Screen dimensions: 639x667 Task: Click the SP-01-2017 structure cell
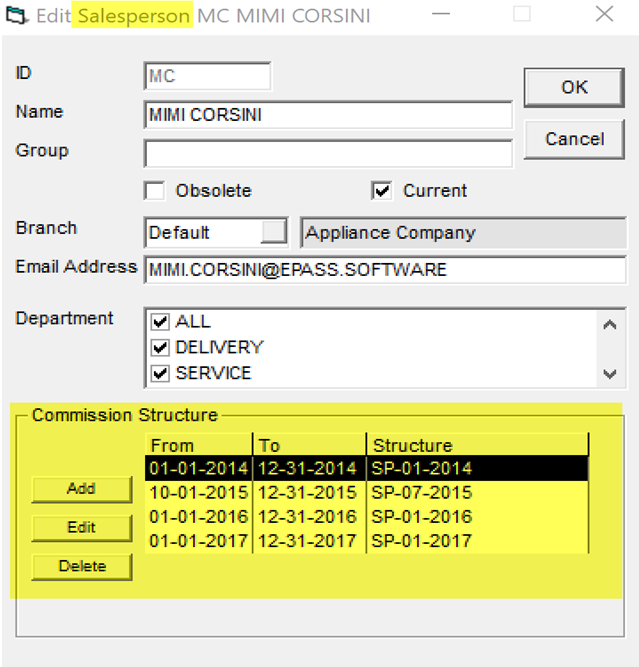[477, 541]
